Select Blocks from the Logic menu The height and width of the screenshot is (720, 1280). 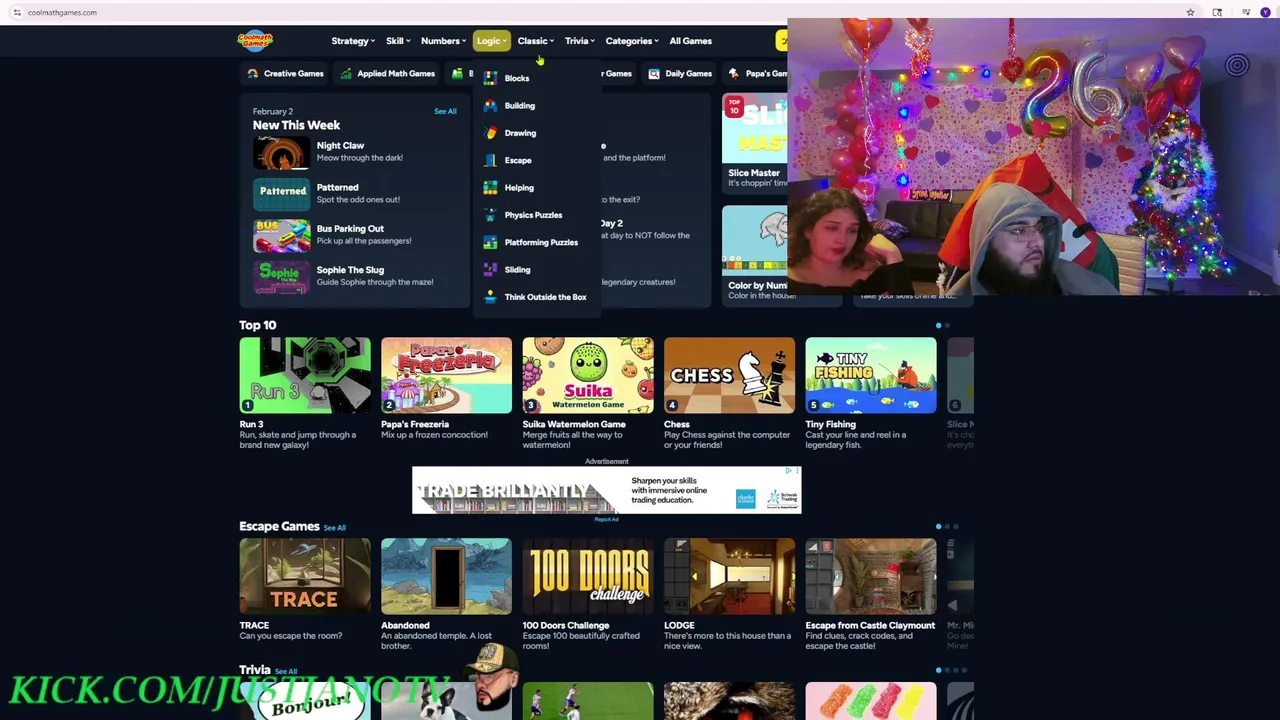pos(517,78)
